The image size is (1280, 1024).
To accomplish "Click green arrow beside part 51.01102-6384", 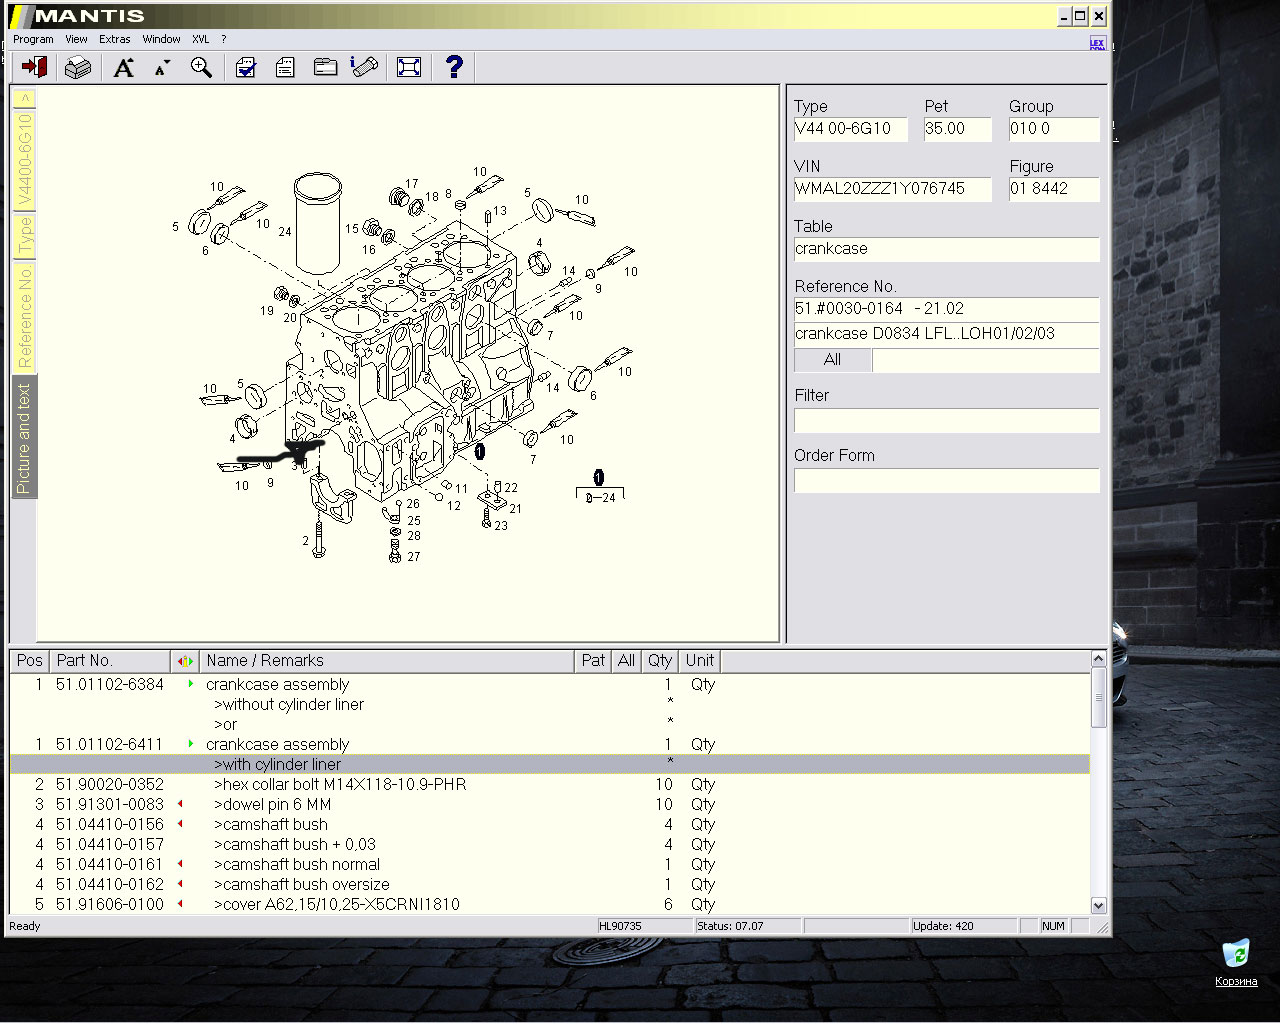I will pos(190,684).
